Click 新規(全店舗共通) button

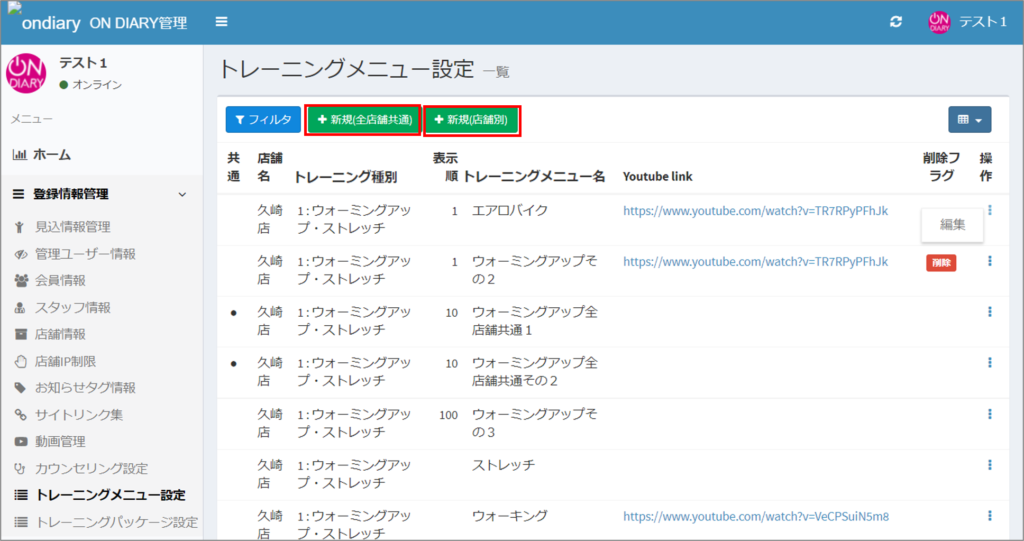point(362,120)
